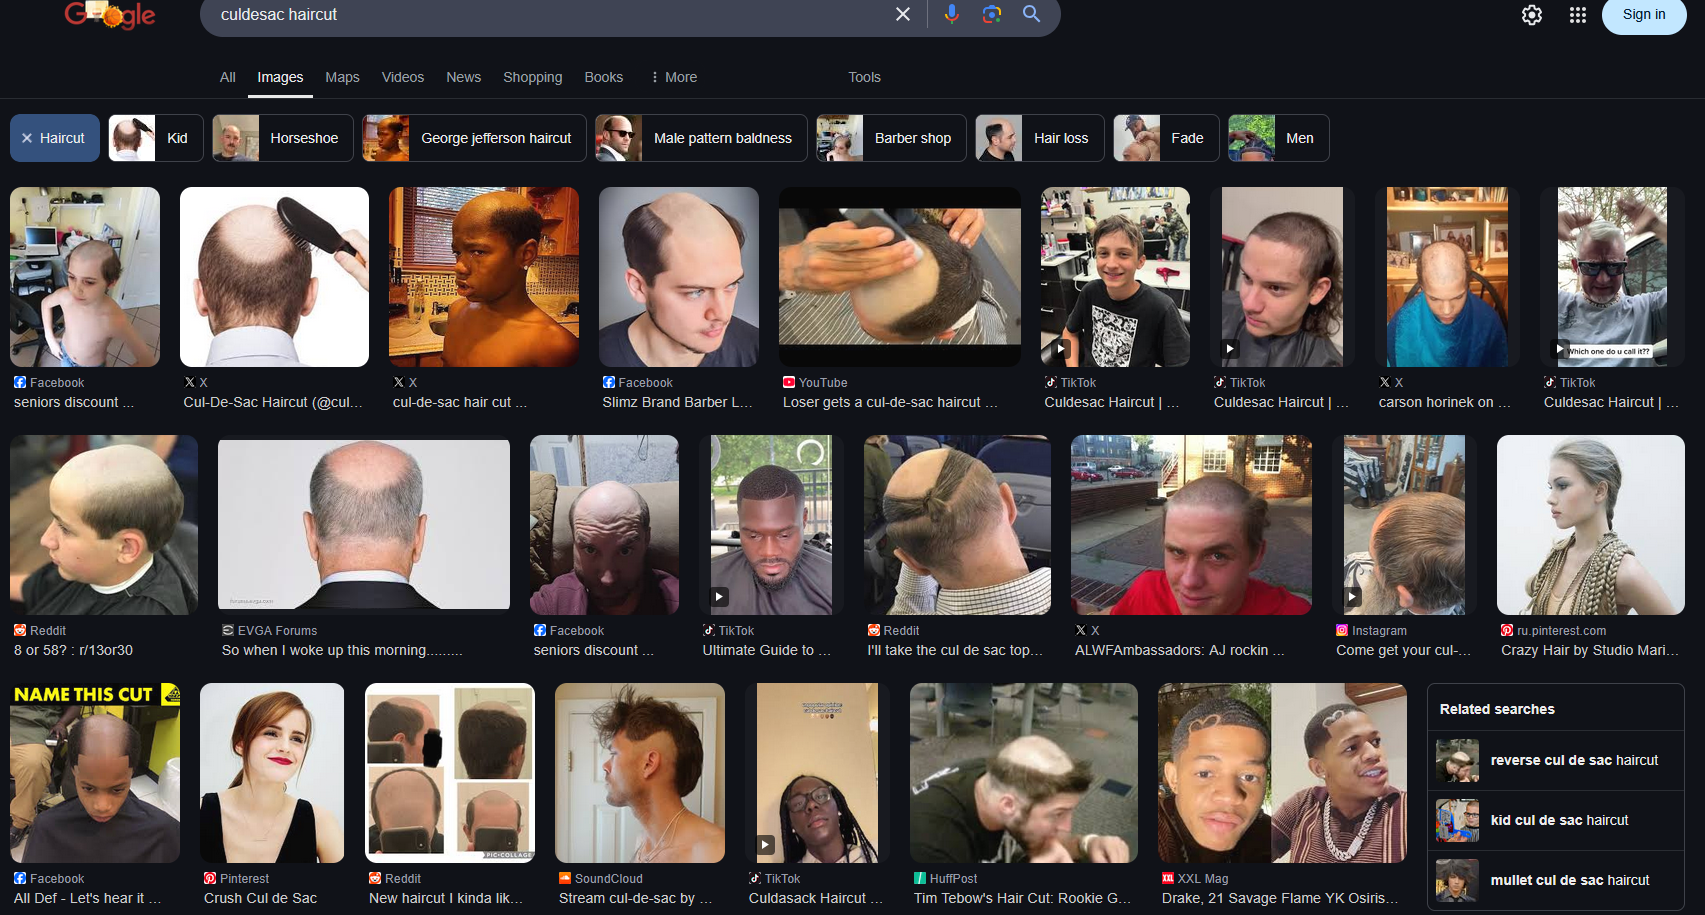Open related search reverse cul de sac haircut

tap(1555, 760)
